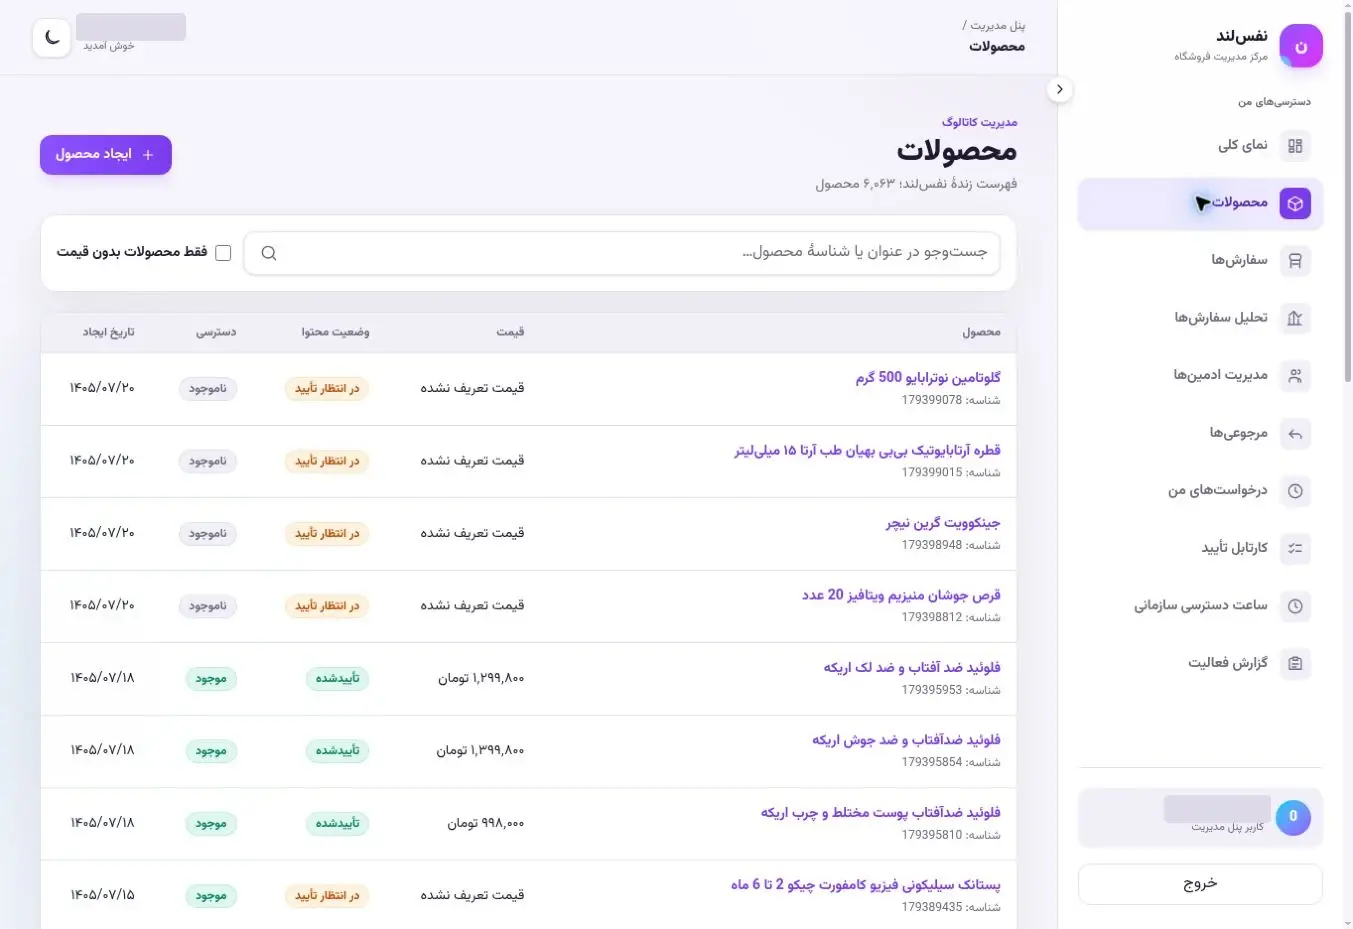Open سفارش‌ها menu item

point(1200,261)
